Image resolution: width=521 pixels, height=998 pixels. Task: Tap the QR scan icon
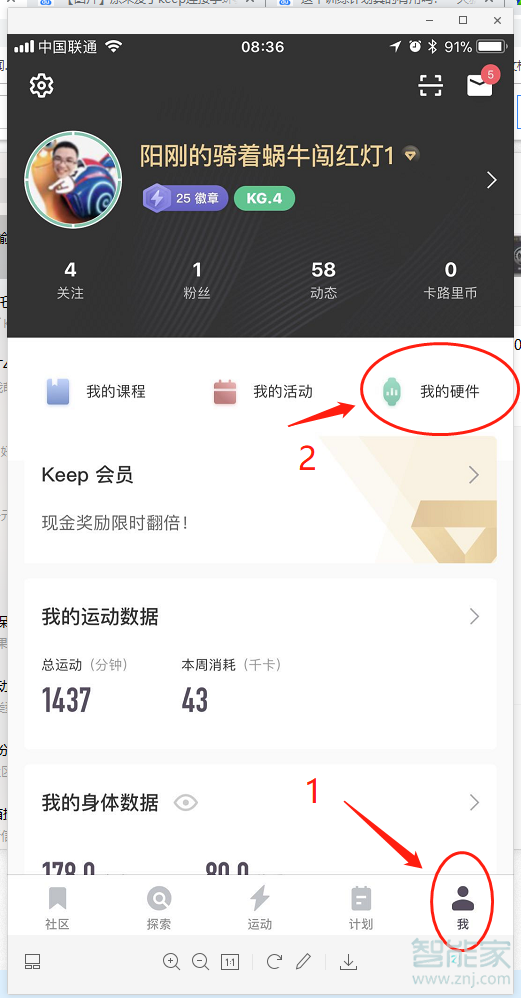point(431,85)
